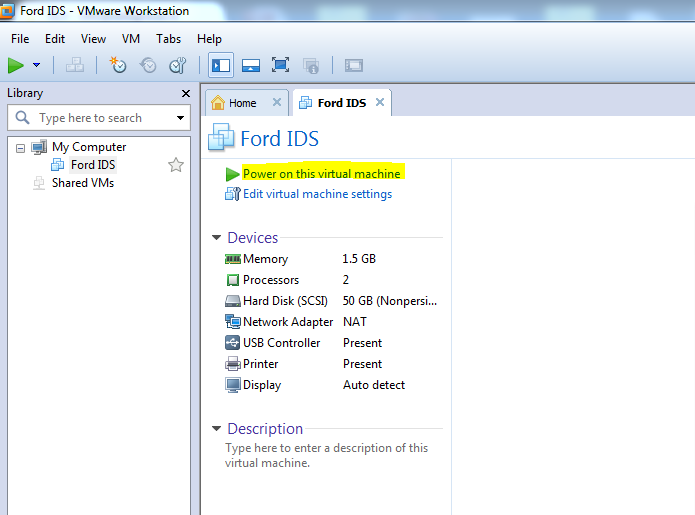
Task: Enter full screen mode icon
Action: pos(281,66)
